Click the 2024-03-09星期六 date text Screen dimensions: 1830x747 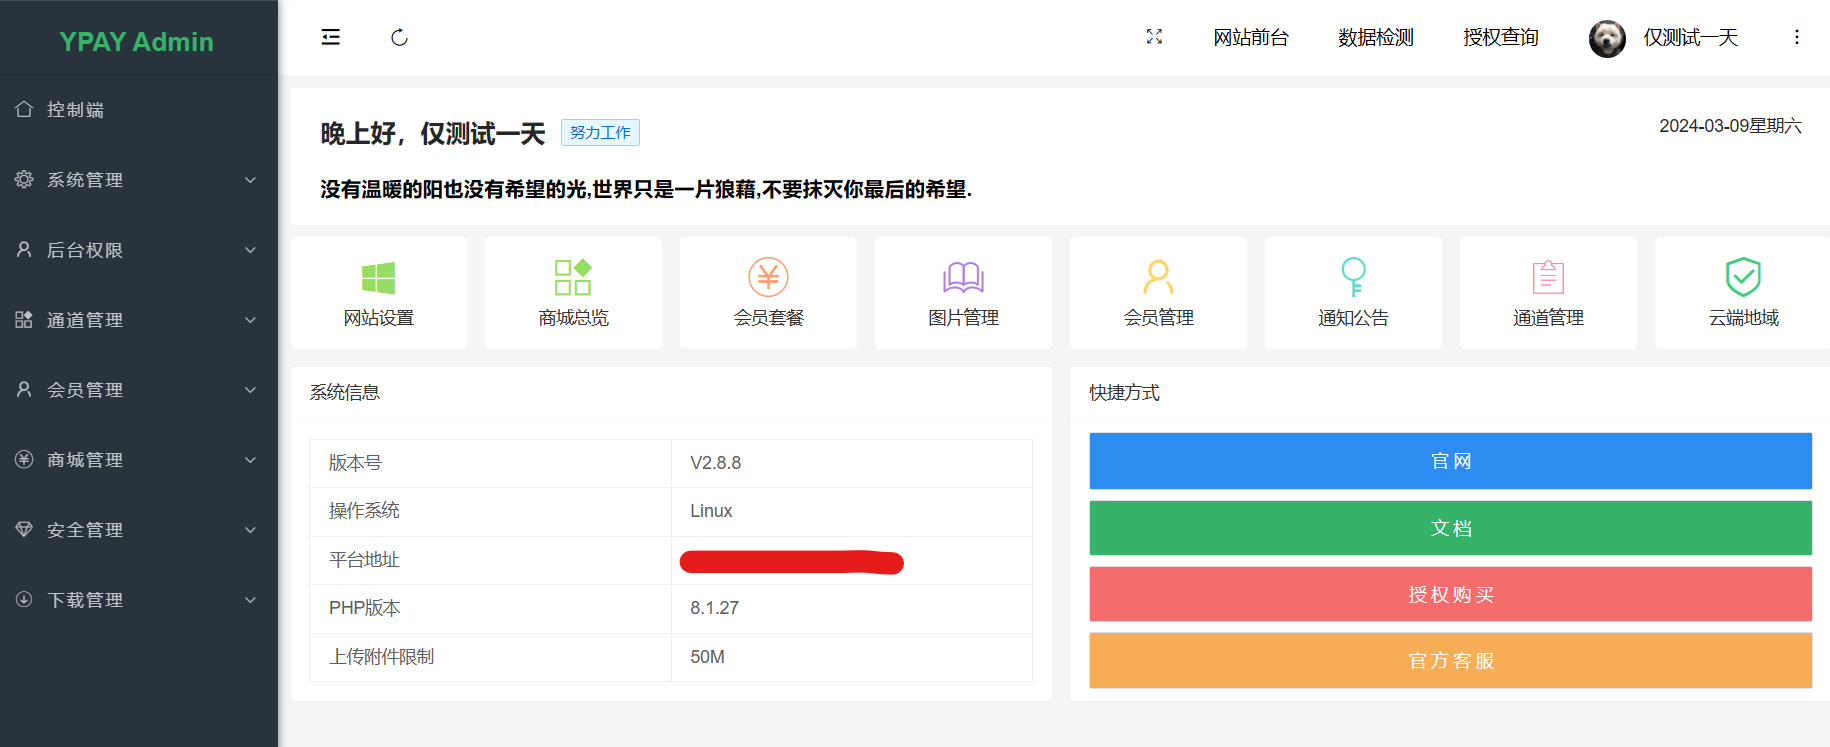pos(1730,126)
